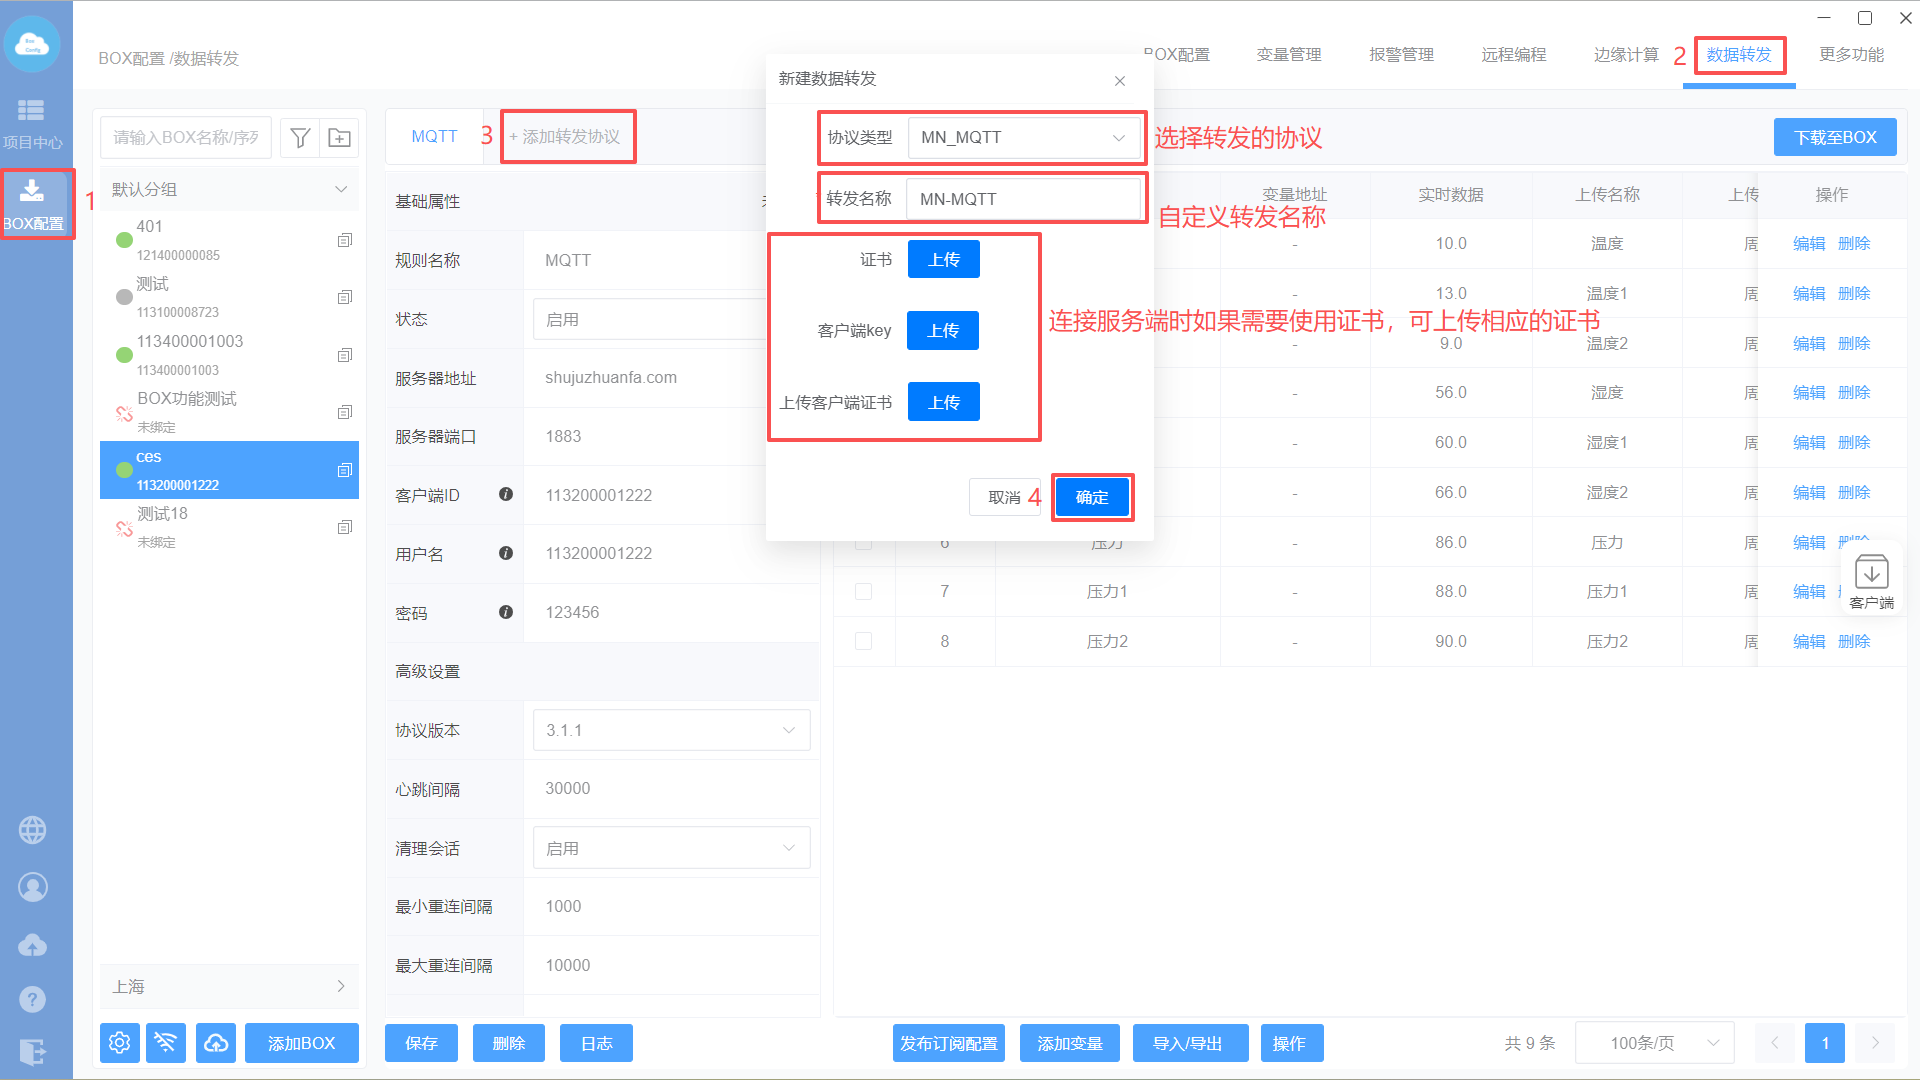Screen dimensions: 1920x1080
Task: Check the checkbox for row 8
Action: [863, 641]
